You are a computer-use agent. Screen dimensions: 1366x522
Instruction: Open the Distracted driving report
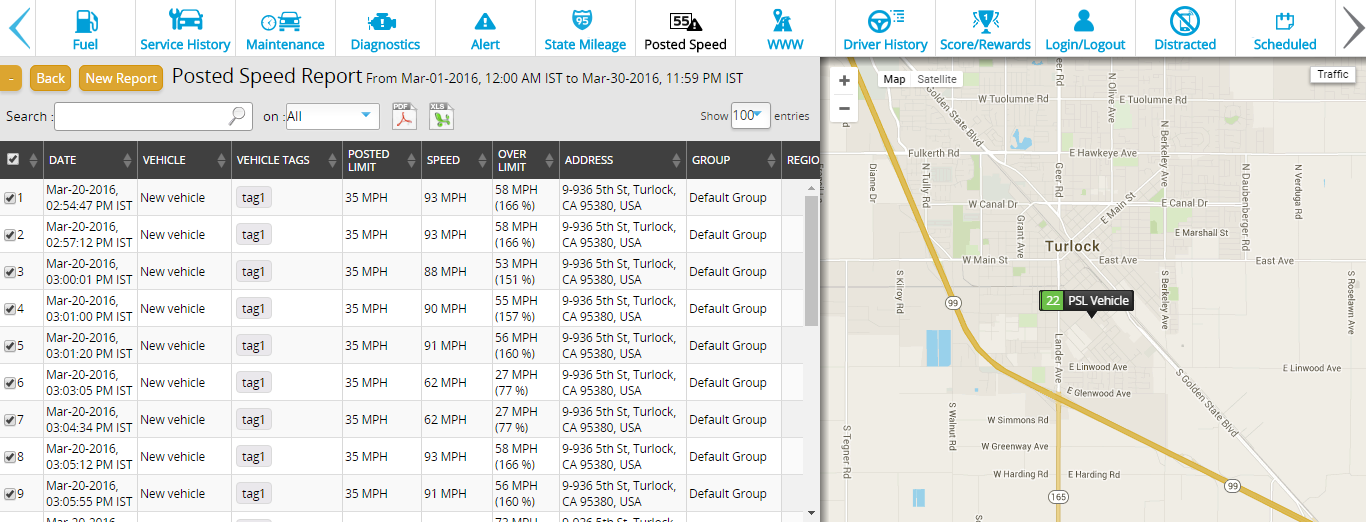coord(1185,28)
